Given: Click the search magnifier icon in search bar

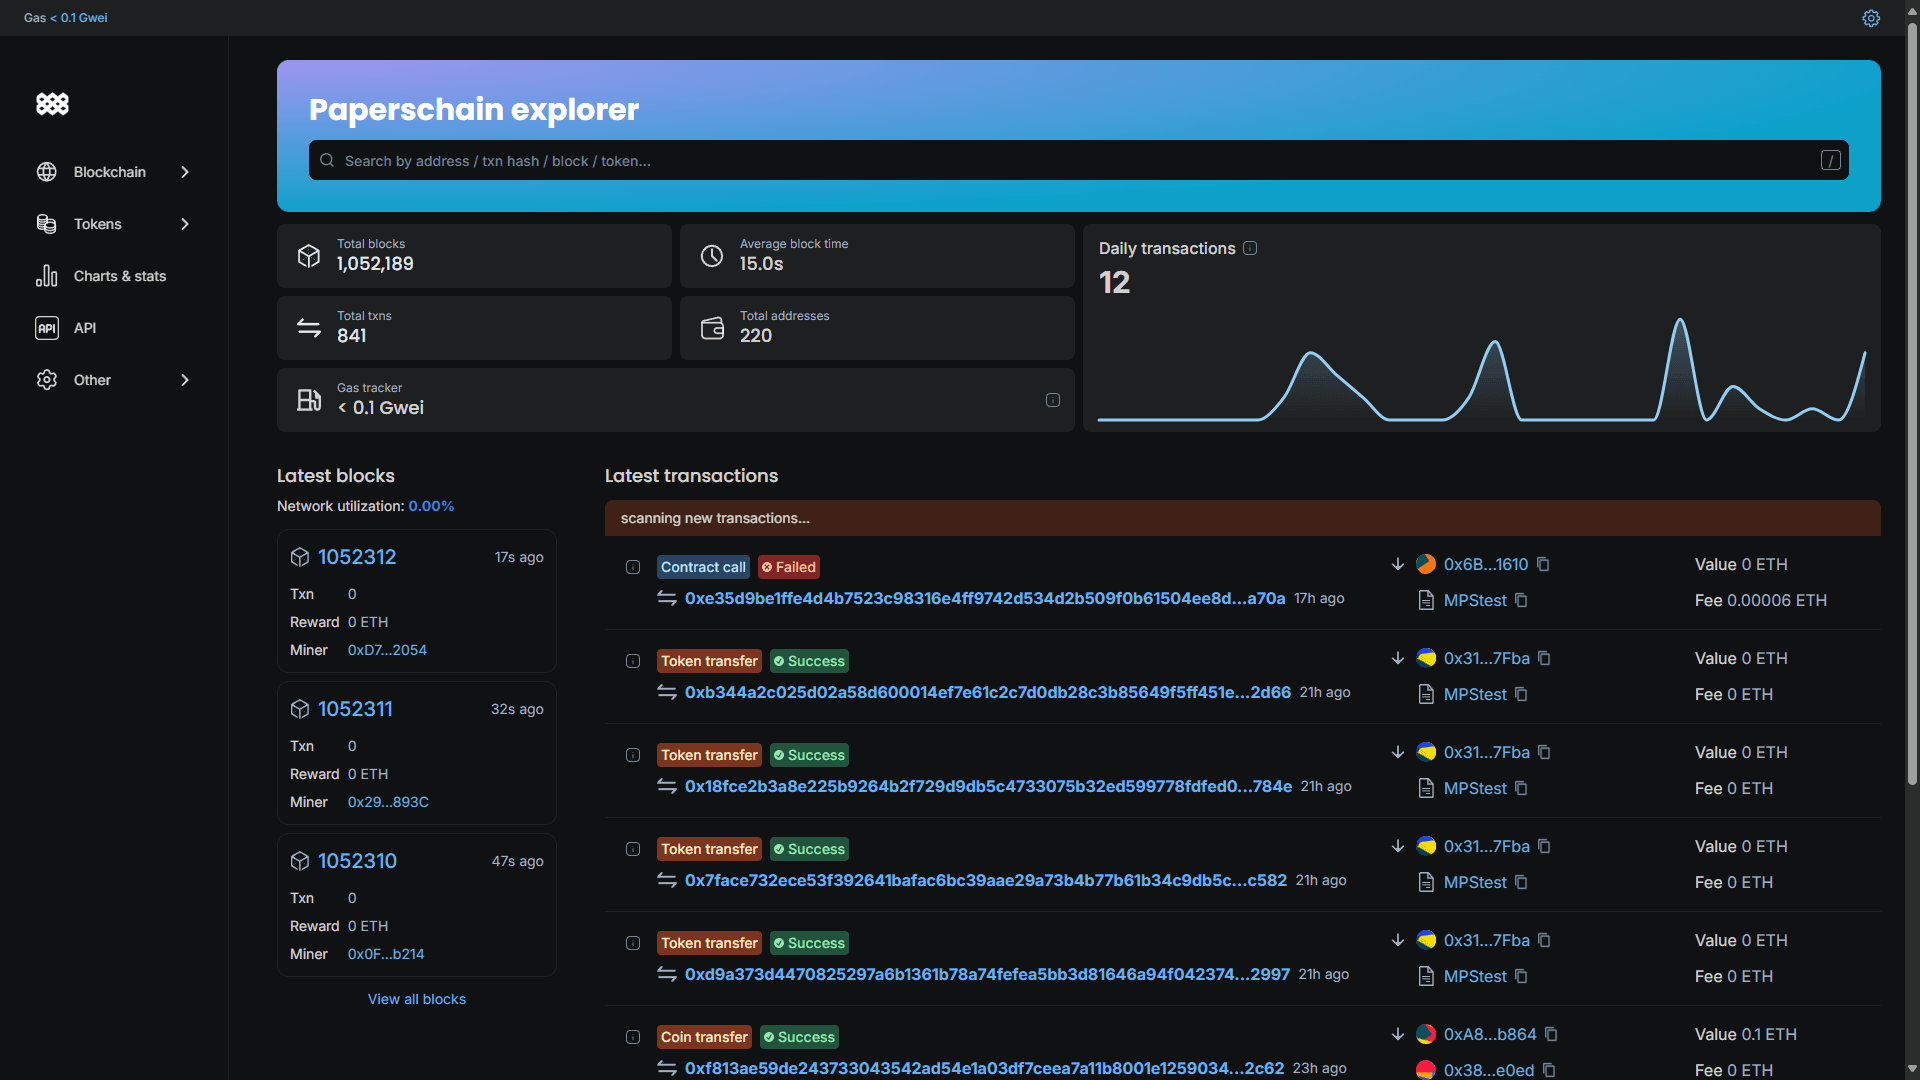Looking at the screenshot, I should [x=327, y=160].
